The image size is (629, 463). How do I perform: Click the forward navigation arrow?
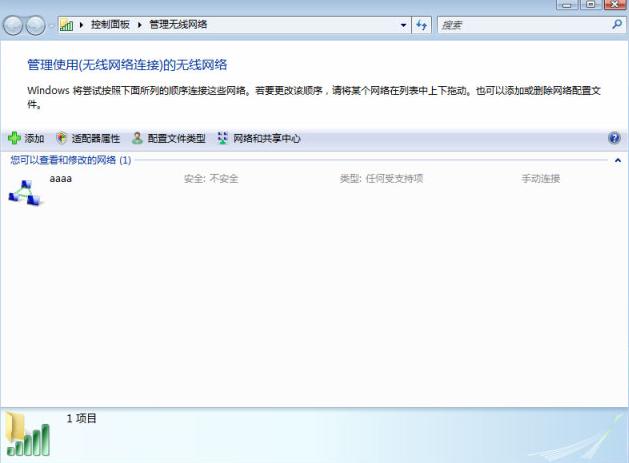click(35, 25)
